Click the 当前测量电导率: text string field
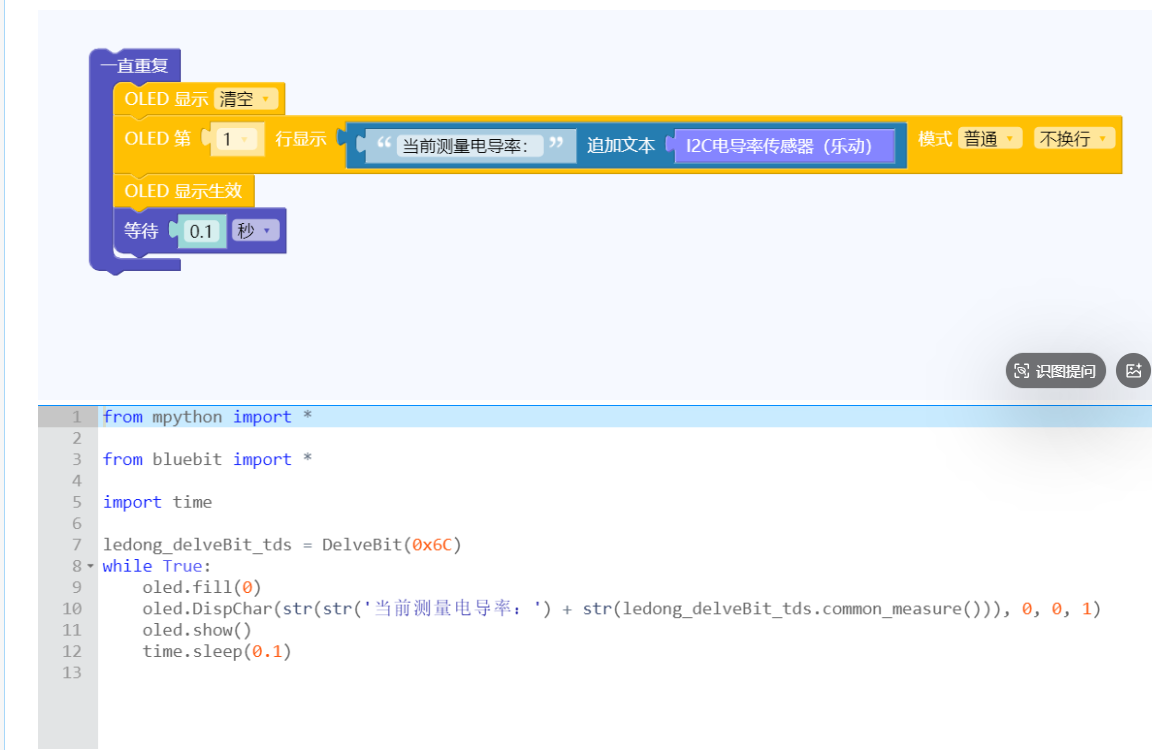The height and width of the screenshot is (750, 1152). pos(468,145)
